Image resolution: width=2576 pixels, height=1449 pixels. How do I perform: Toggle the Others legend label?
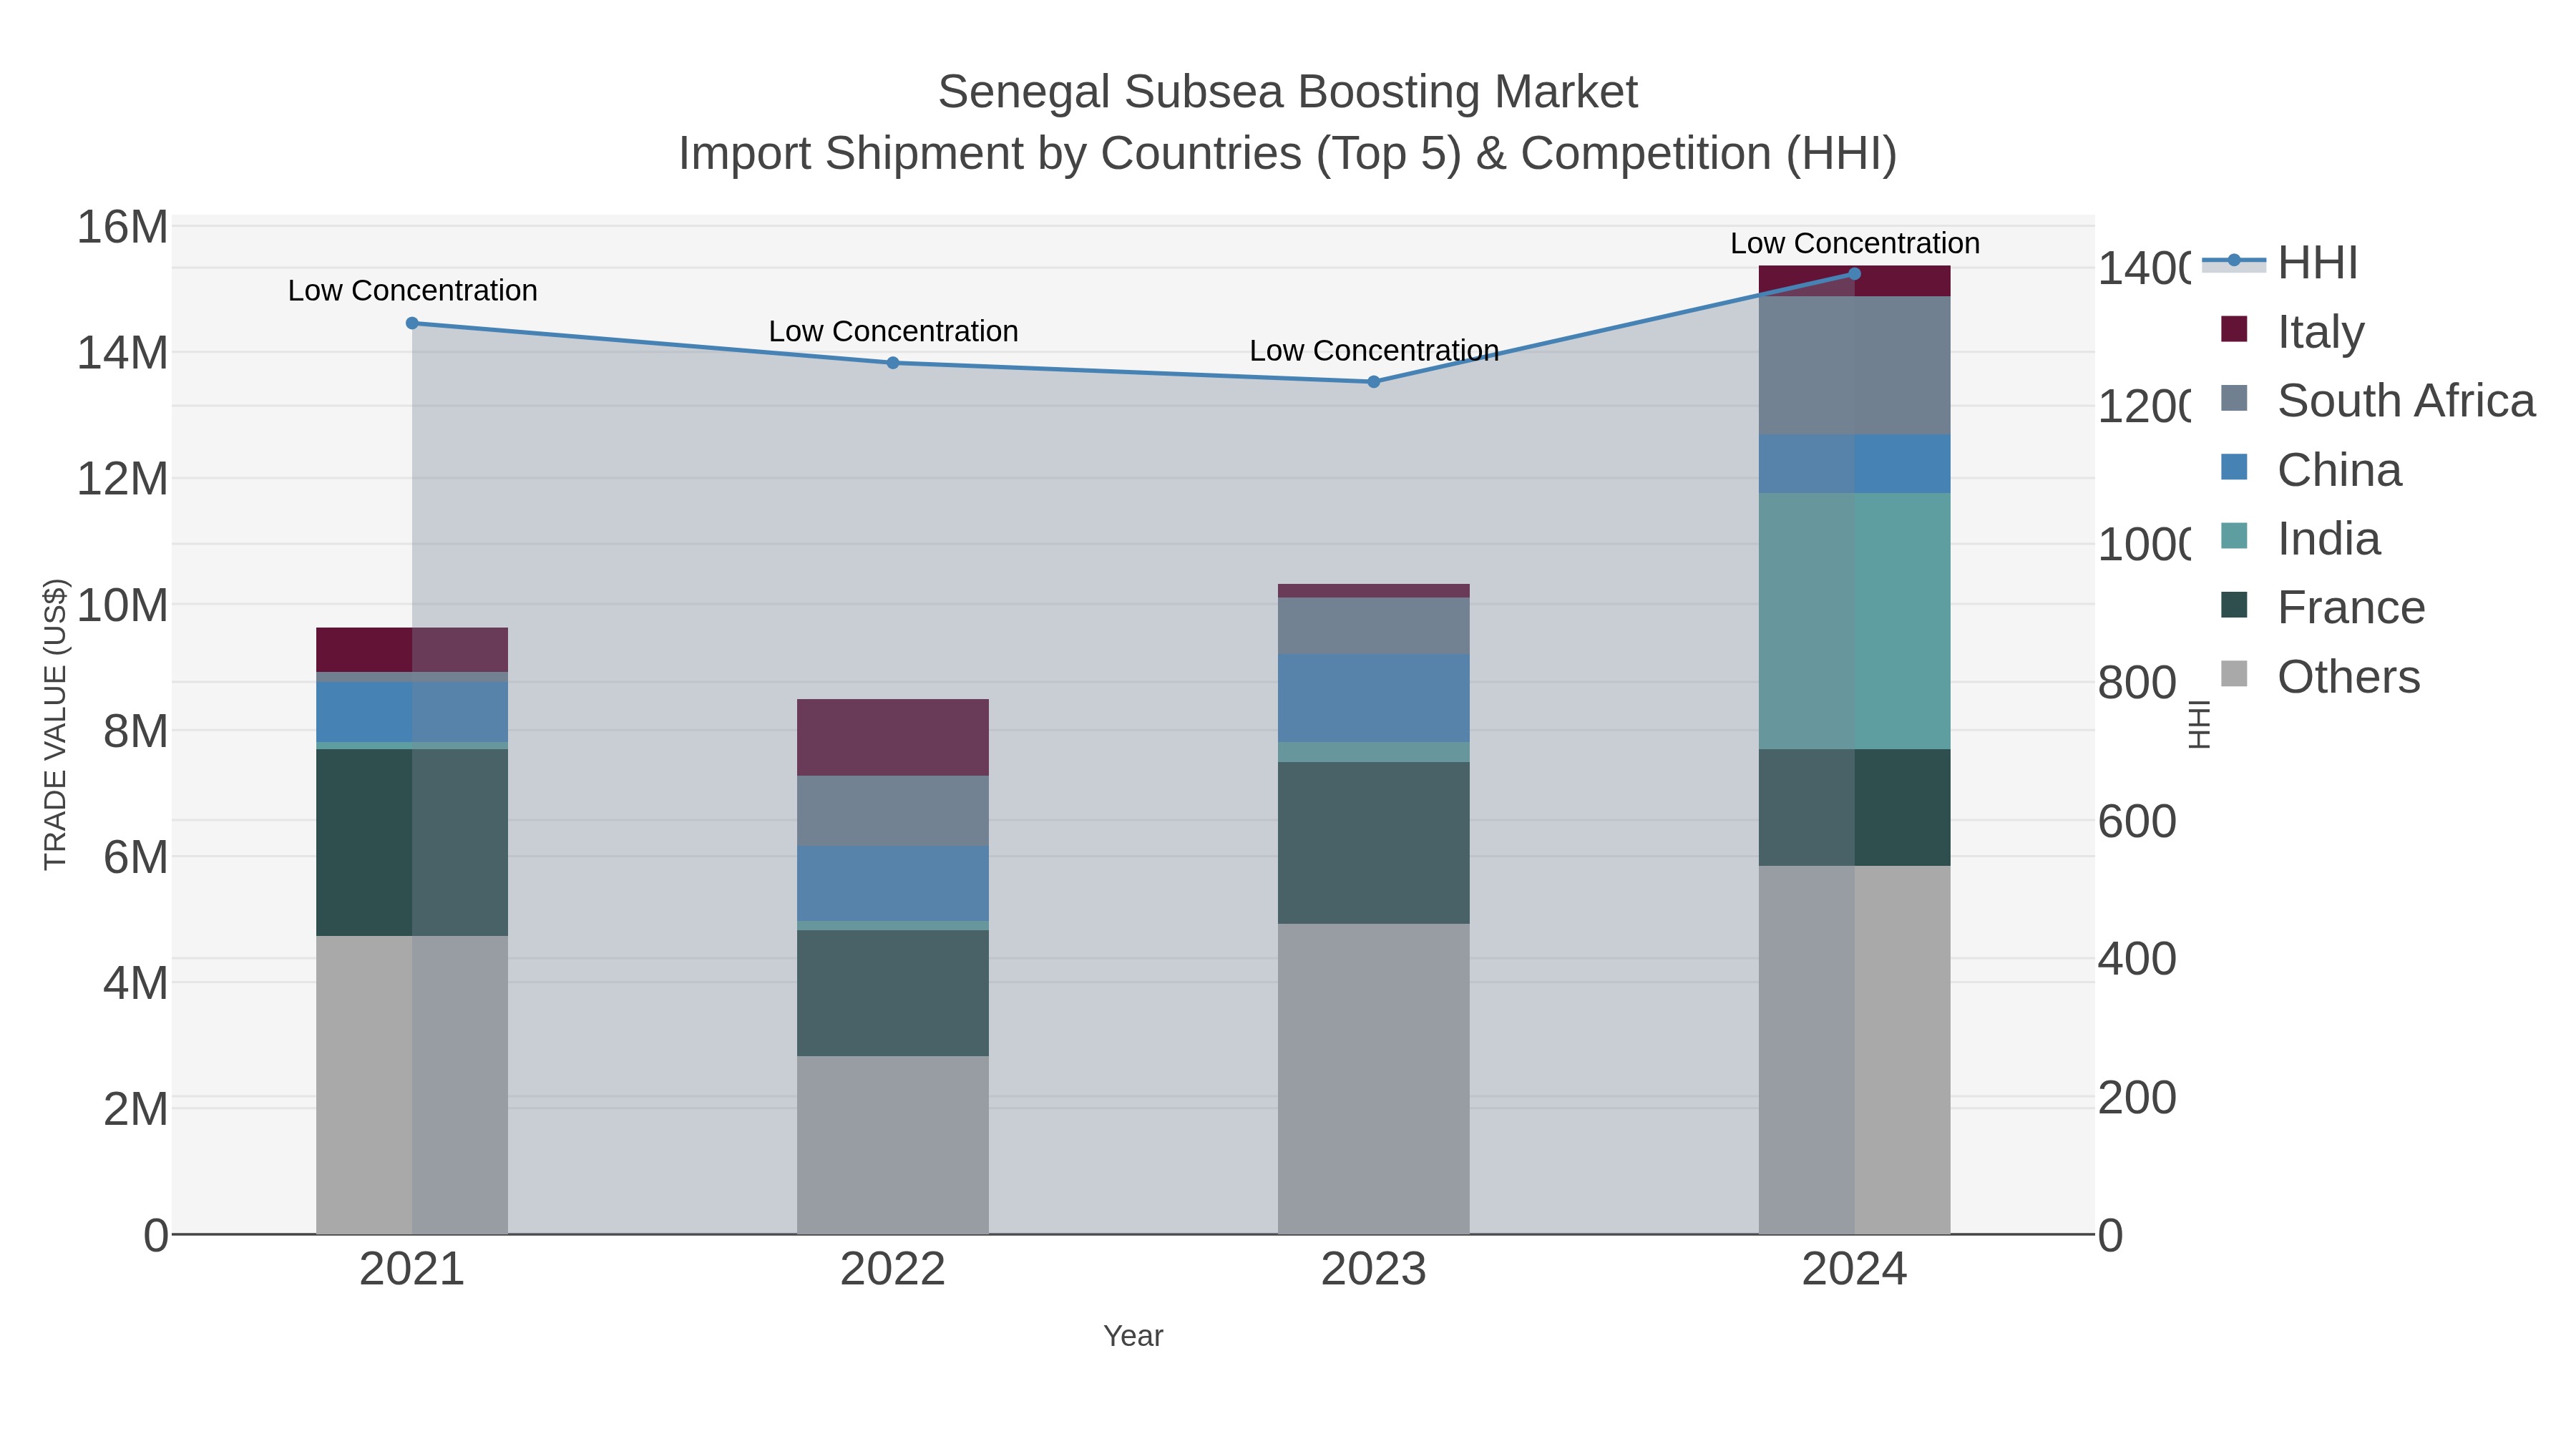(2349, 677)
